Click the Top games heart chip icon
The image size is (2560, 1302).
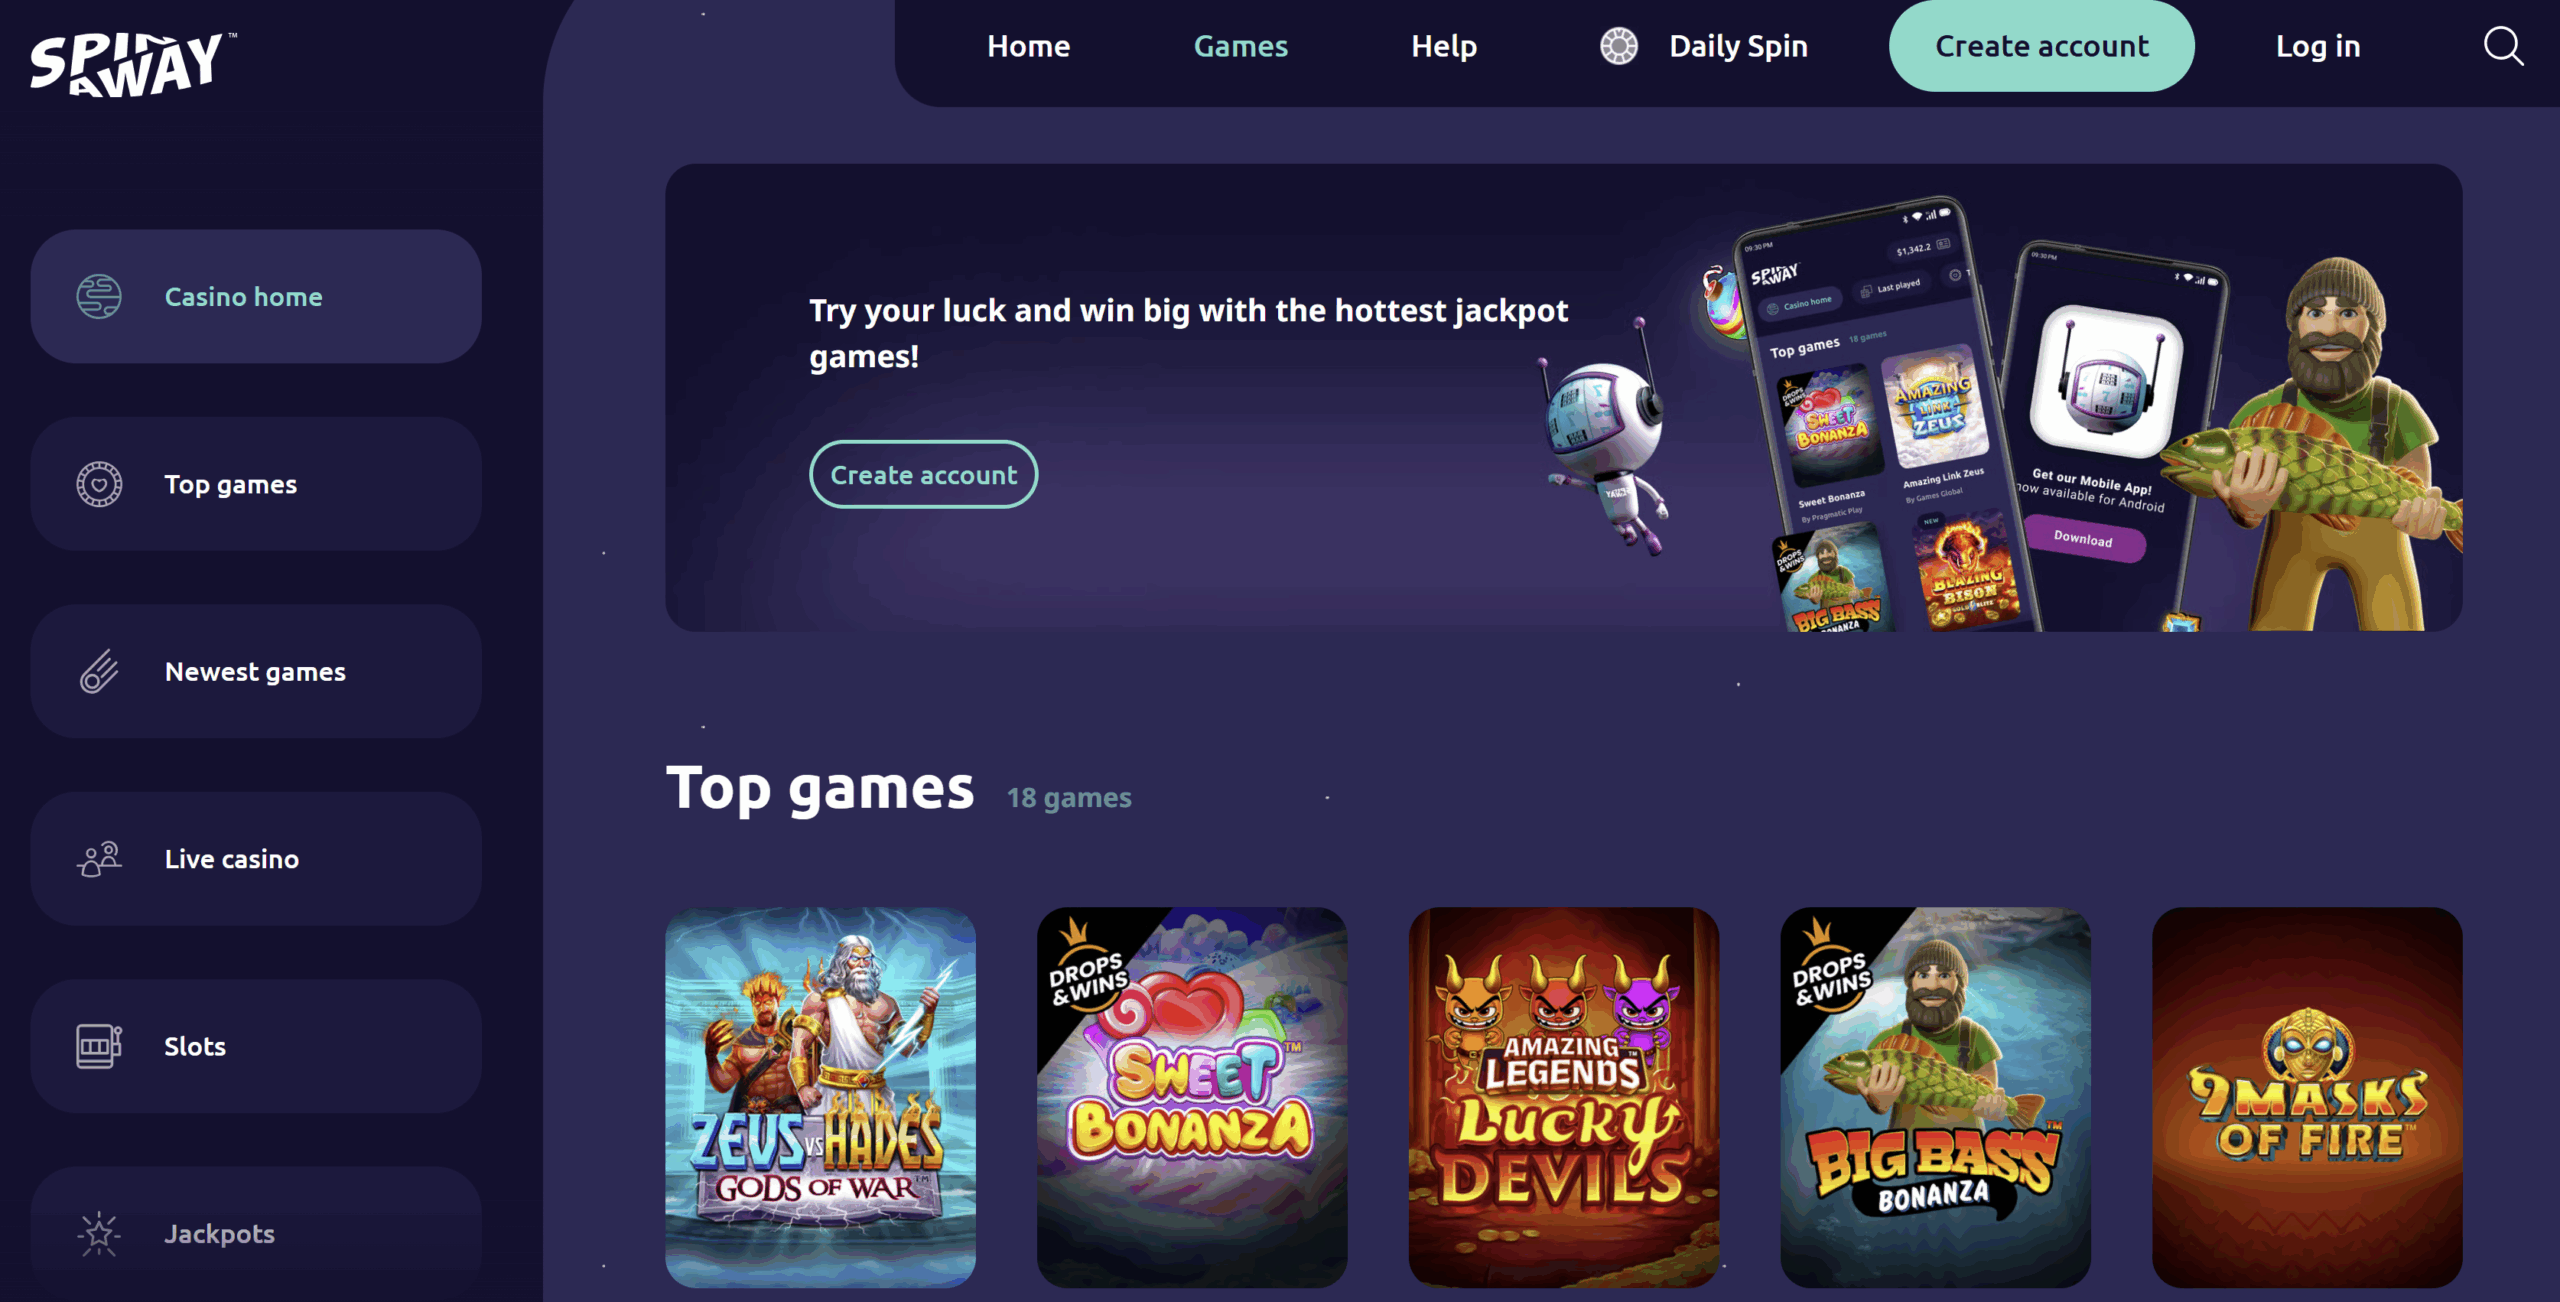(99, 484)
